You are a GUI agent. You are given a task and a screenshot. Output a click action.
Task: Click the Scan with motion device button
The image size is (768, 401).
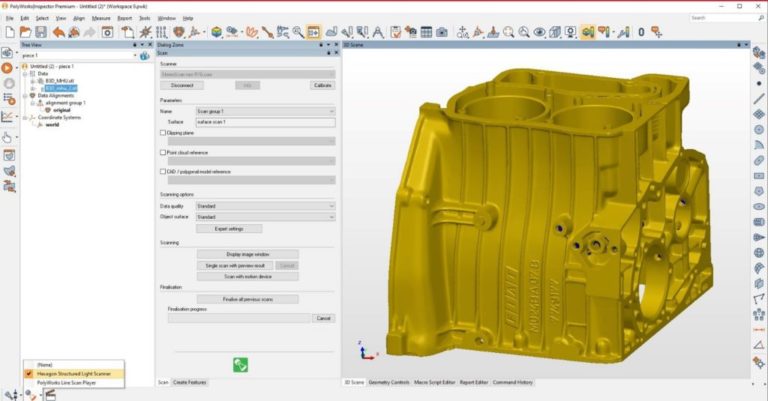click(248, 277)
